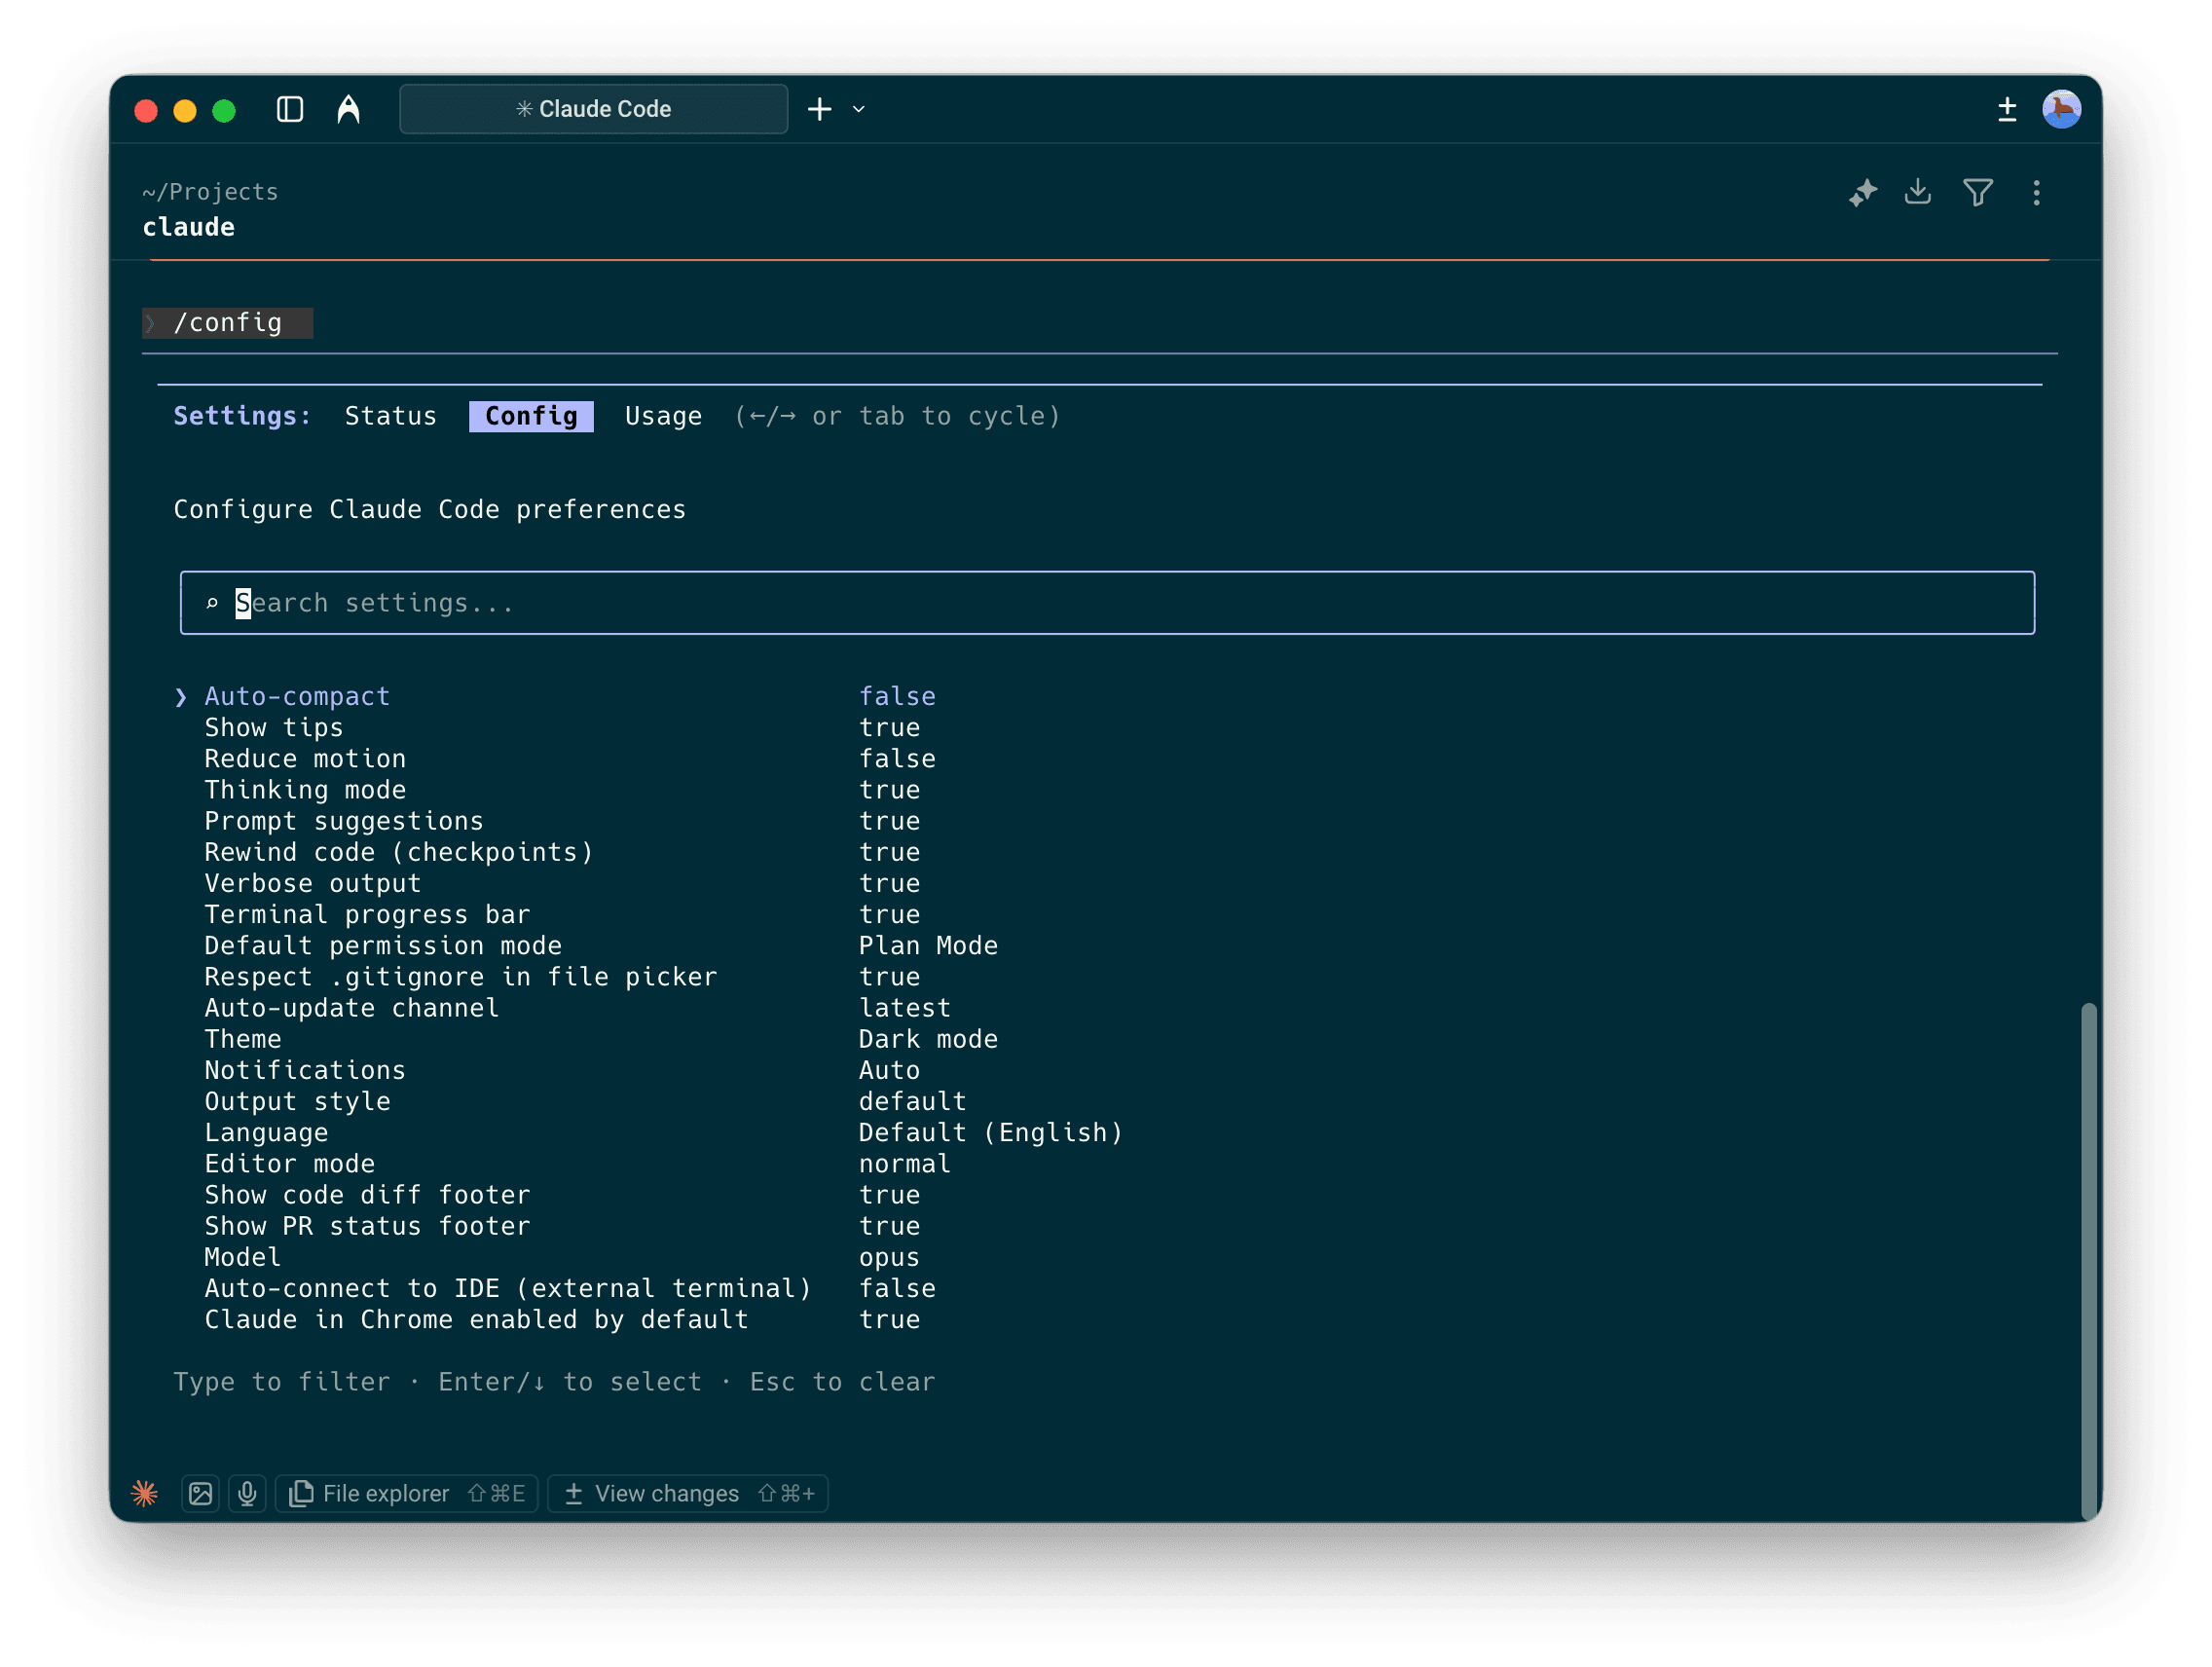Switch to the Usage tab
Screen dimensions: 2212x1667
pos(663,416)
